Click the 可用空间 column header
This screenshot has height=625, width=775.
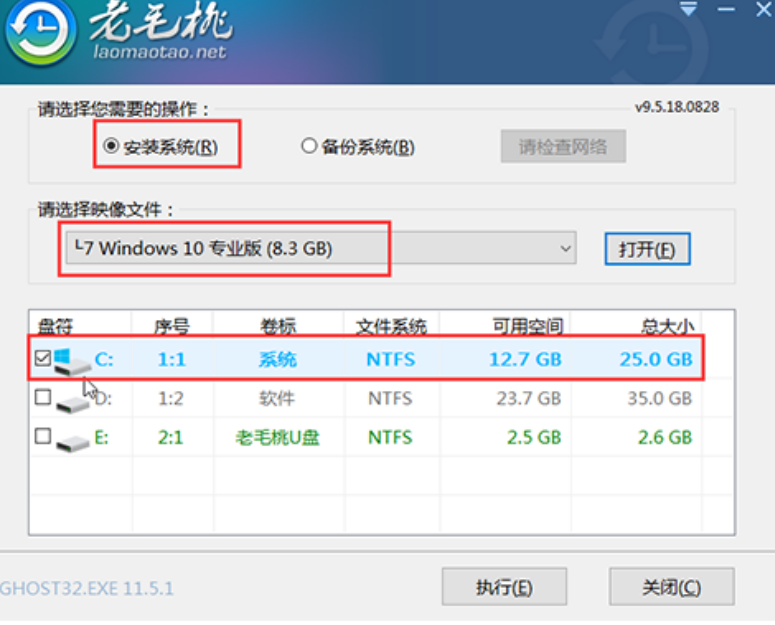[528, 326]
